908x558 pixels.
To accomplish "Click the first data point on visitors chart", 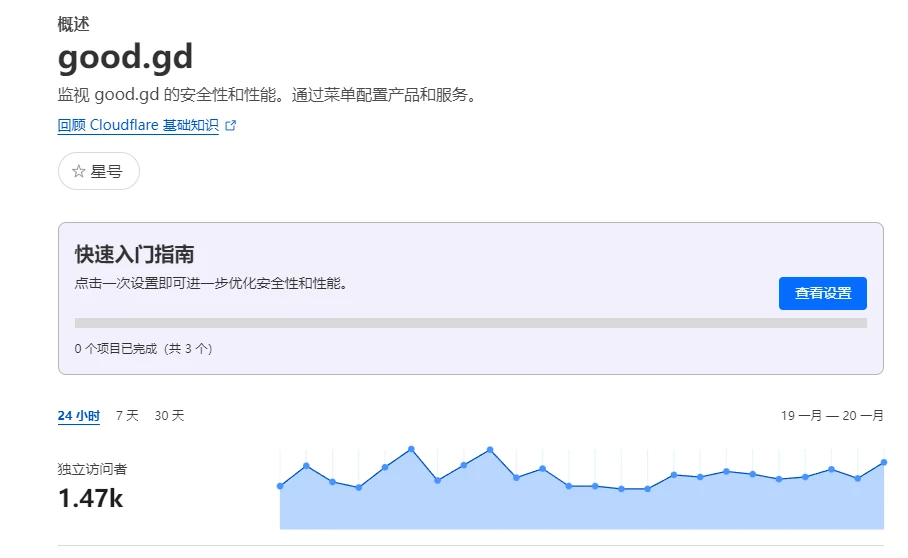I will 280,486.
